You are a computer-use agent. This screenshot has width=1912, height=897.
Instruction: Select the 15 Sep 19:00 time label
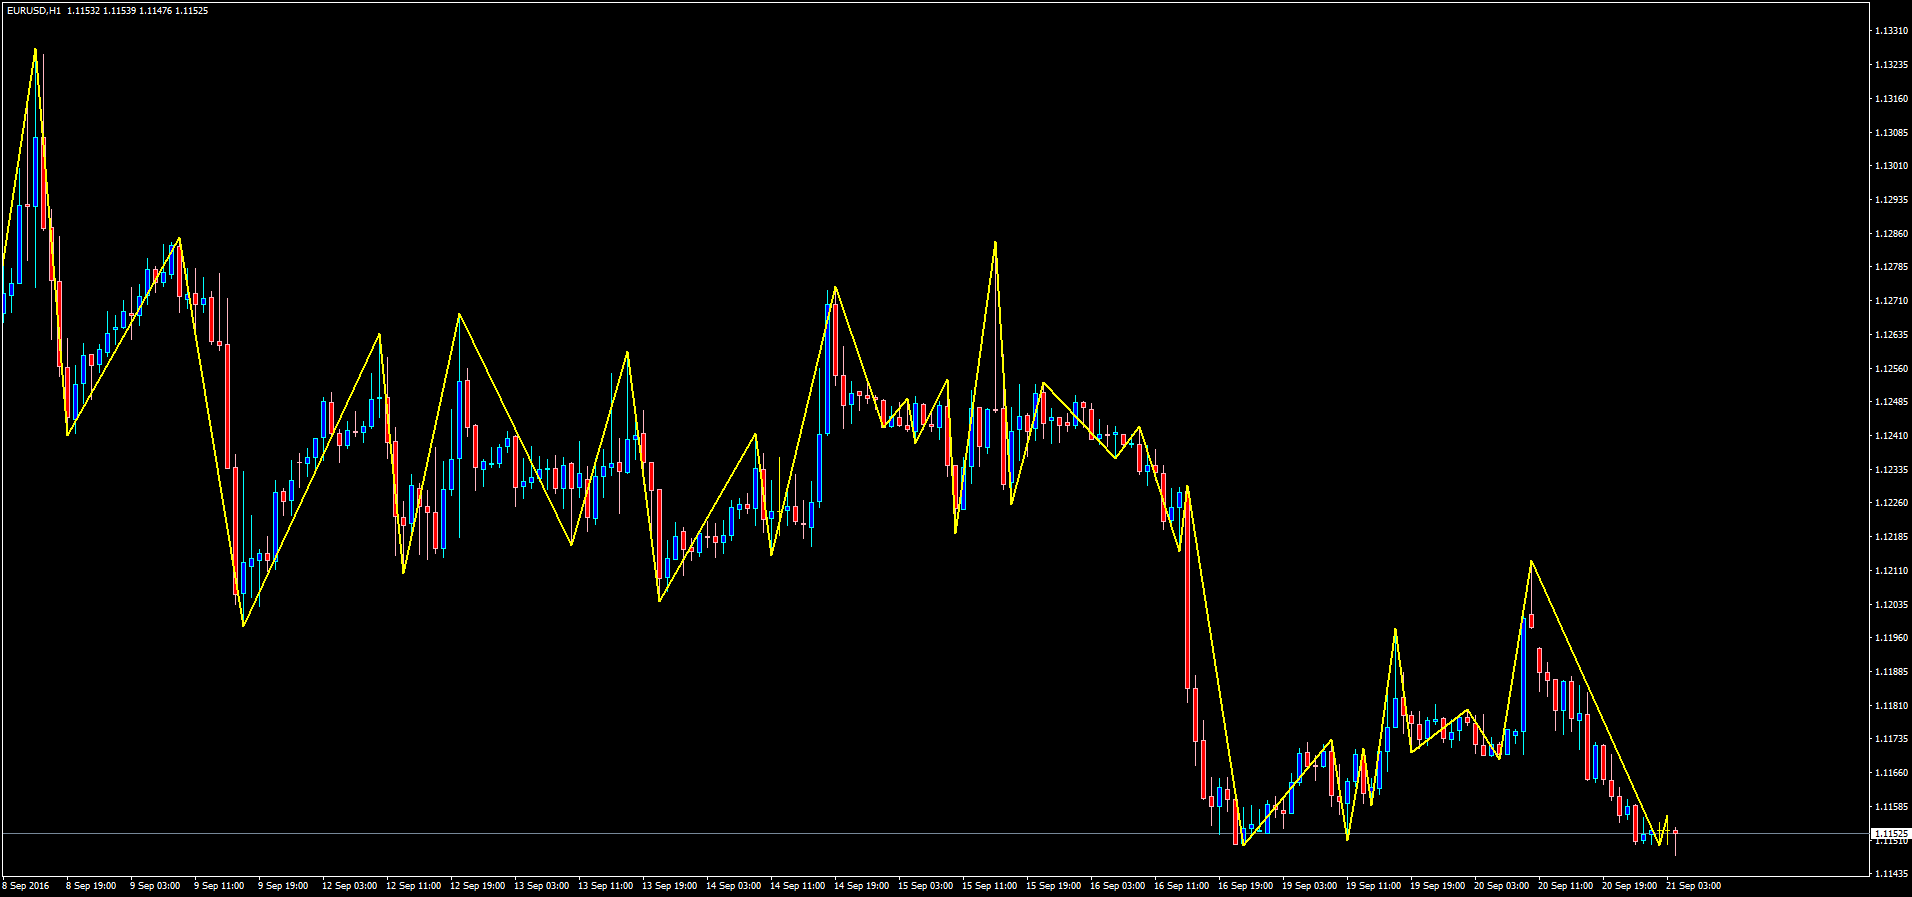pos(1053,886)
